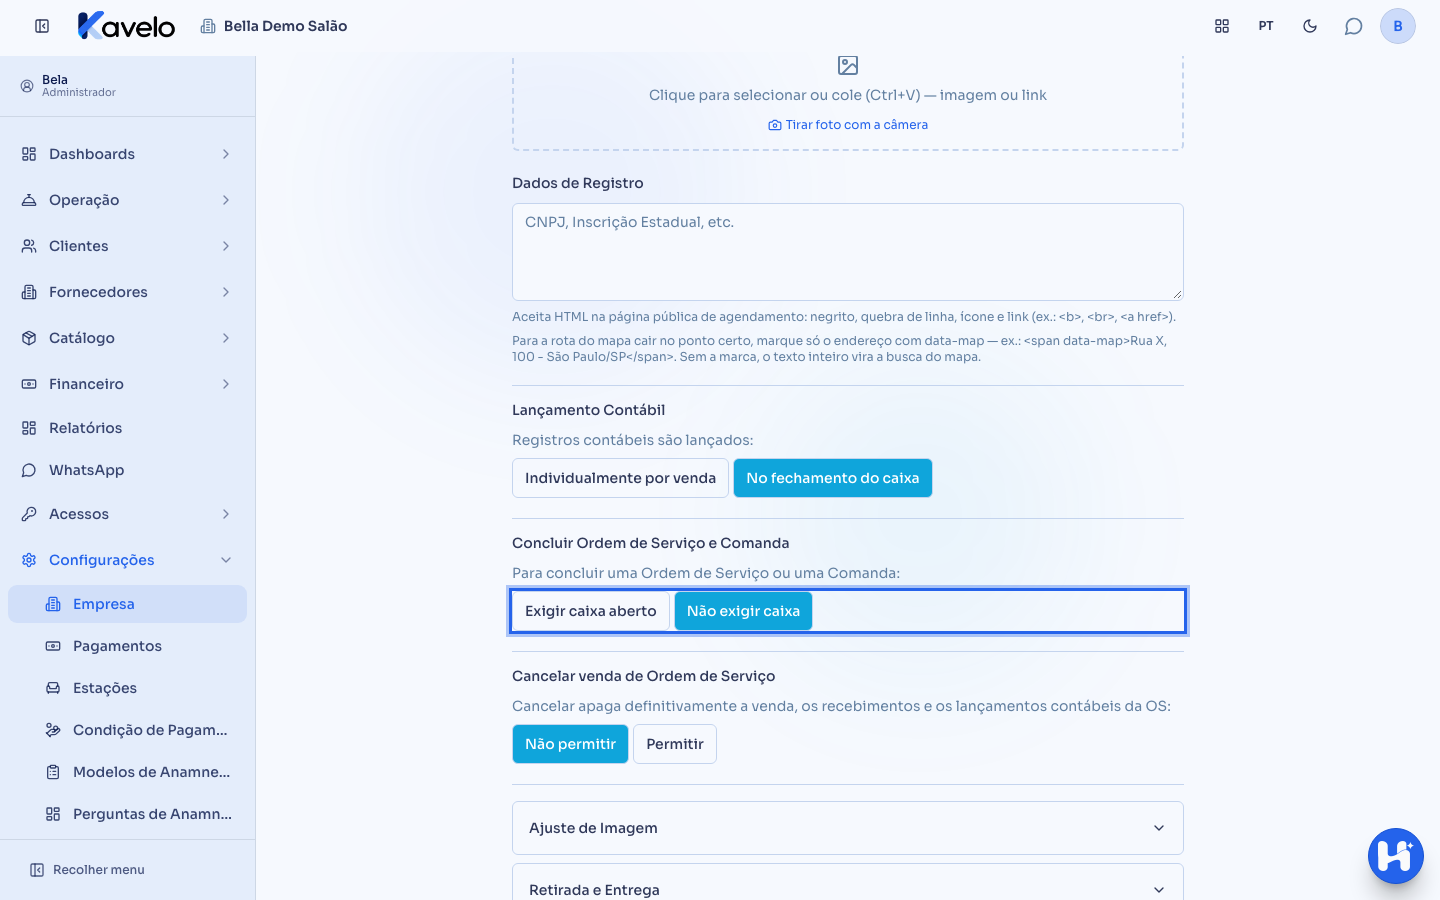Expand the Ajuste de Imagem section

click(x=848, y=828)
